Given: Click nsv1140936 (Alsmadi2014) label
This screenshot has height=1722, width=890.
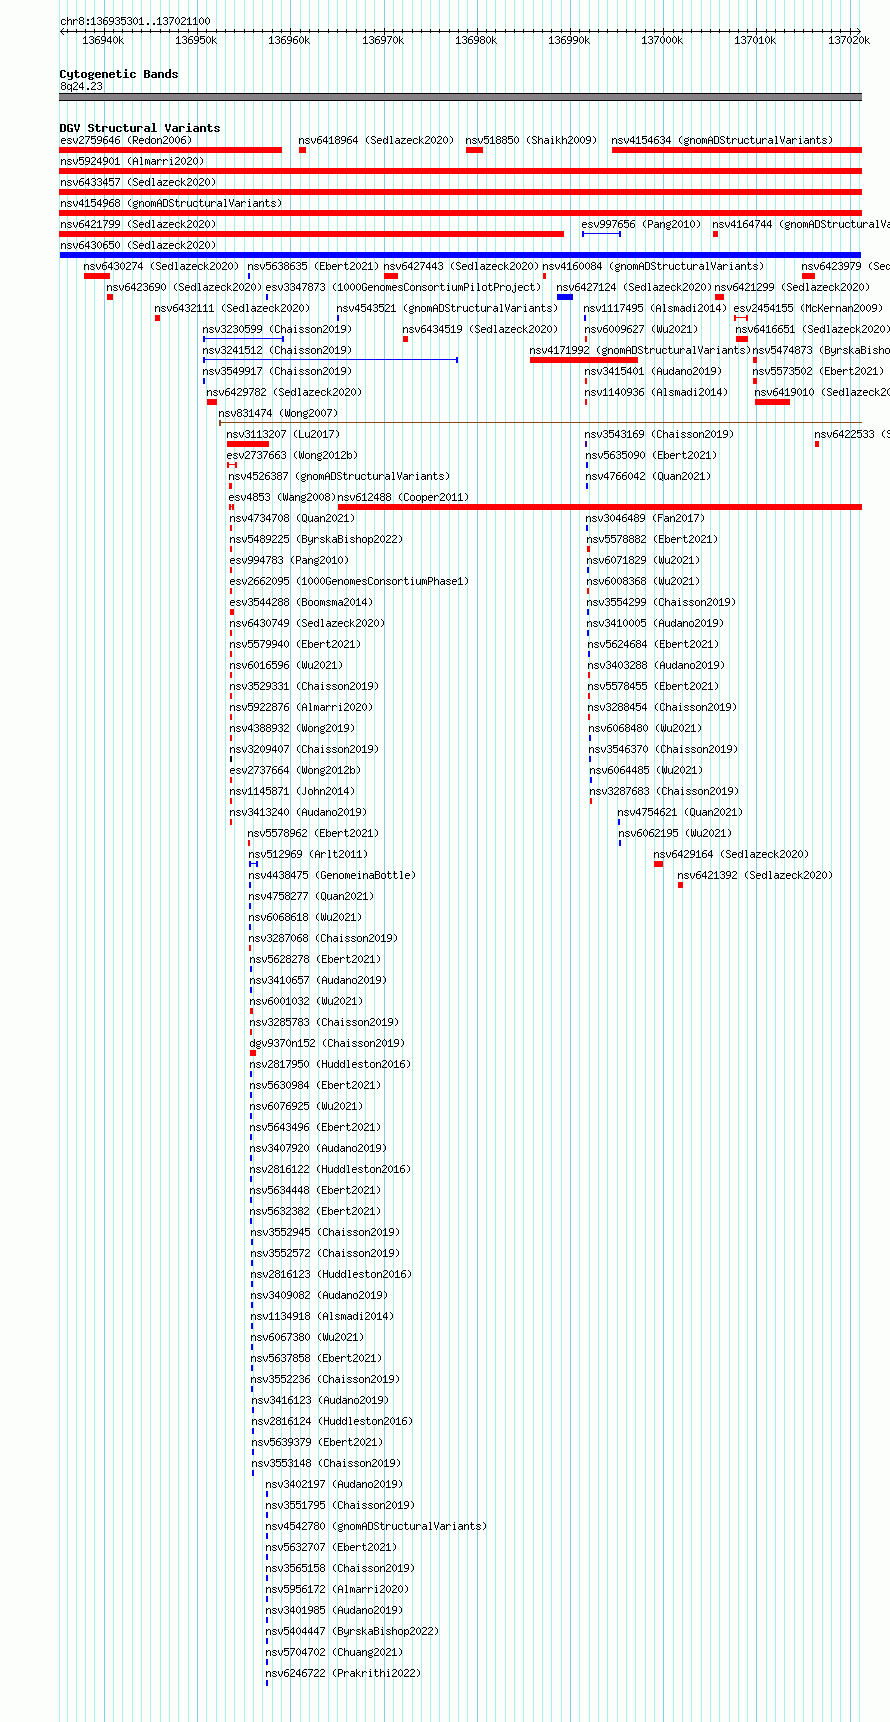Looking at the screenshot, I should (657, 393).
